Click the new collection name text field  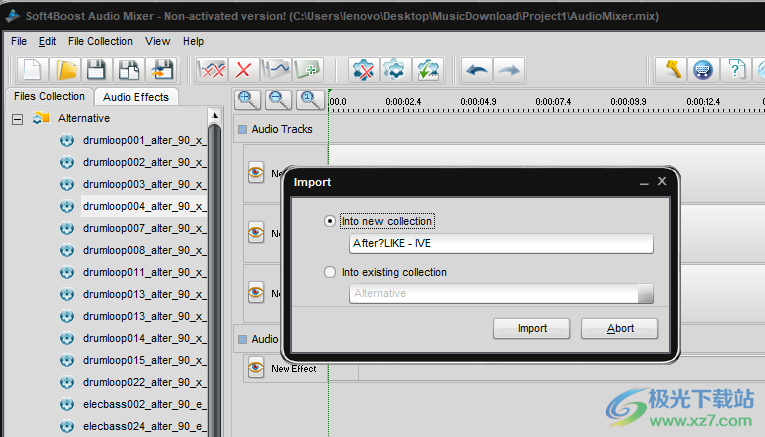point(500,244)
